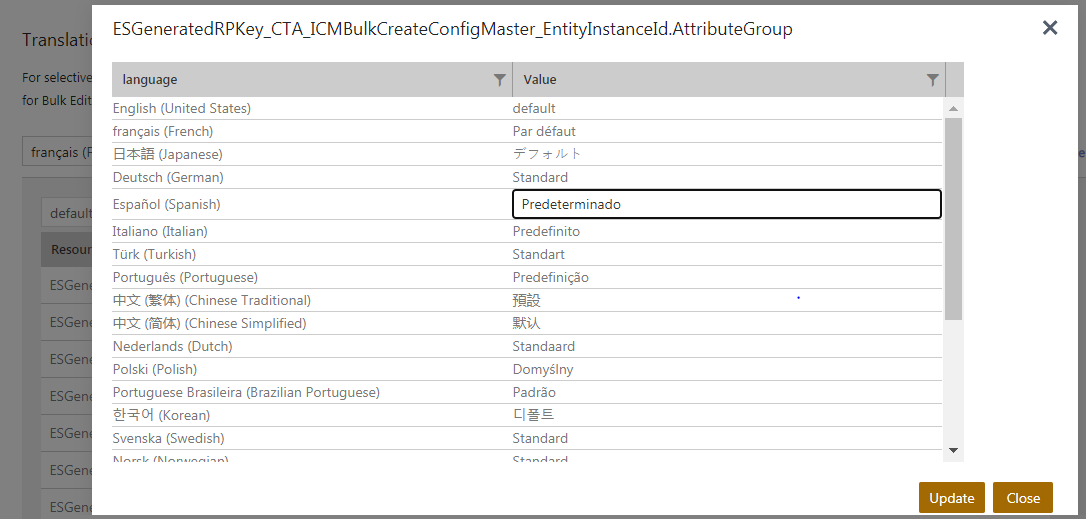Click the scrollbar down arrow in grid

953,450
